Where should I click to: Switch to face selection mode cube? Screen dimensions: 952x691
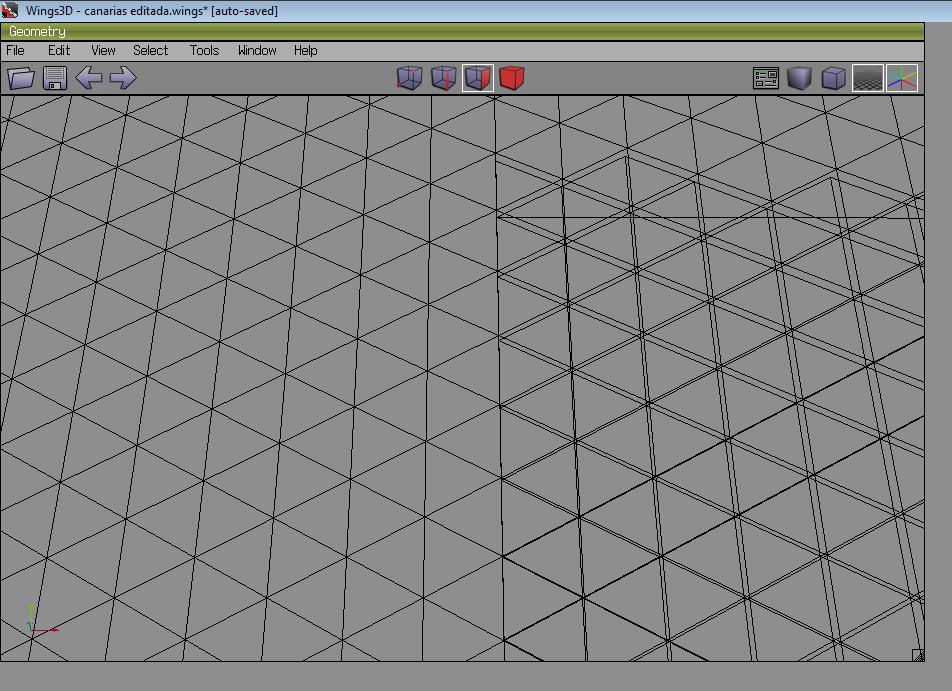click(478, 78)
